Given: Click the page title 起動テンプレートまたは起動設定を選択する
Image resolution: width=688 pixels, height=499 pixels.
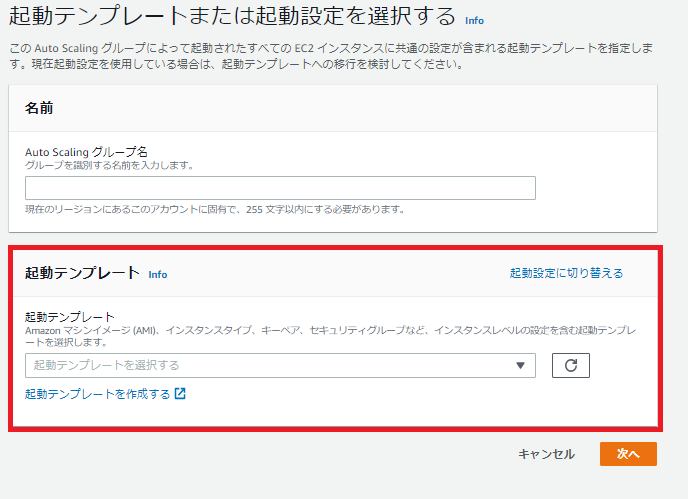Looking at the screenshot, I should tap(232, 16).
